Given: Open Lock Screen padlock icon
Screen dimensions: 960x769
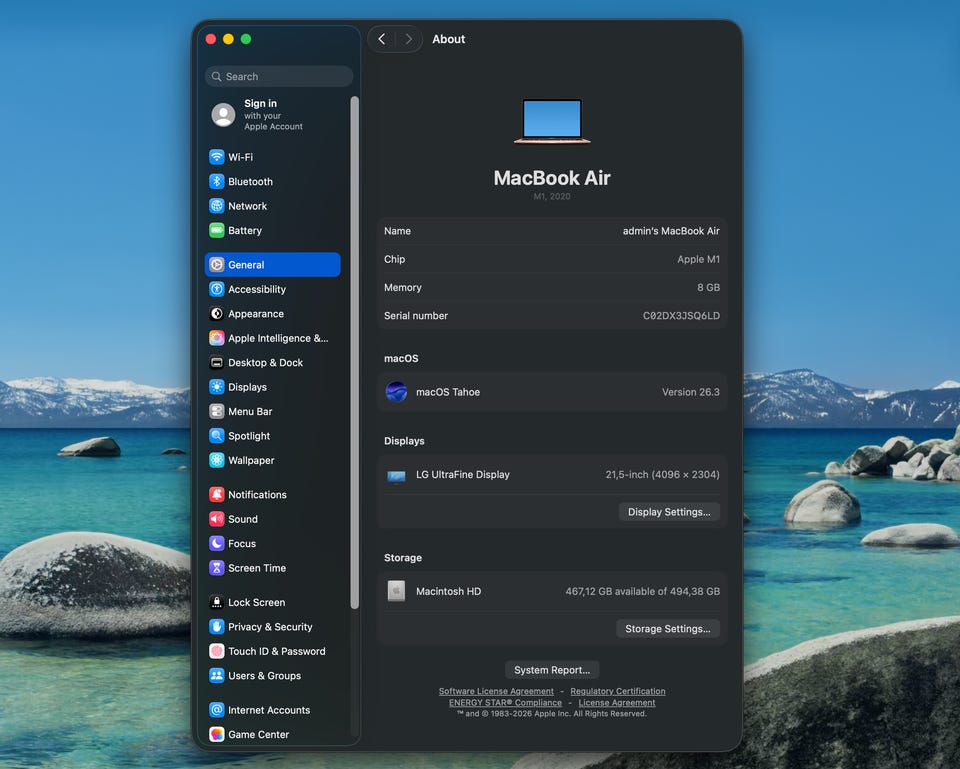Looking at the screenshot, I should coord(217,602).
